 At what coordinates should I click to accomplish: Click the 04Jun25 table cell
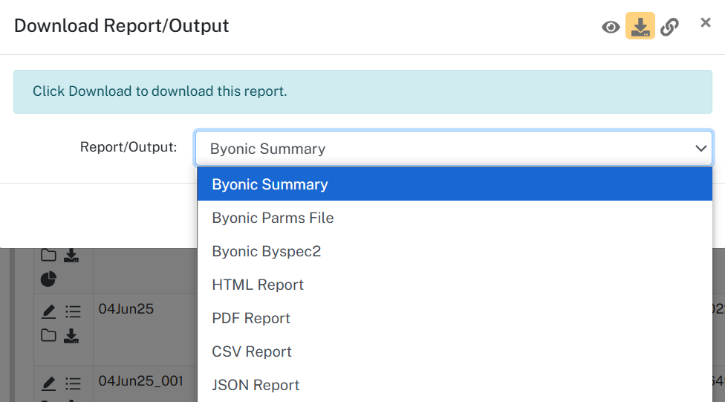click(145, 330)
